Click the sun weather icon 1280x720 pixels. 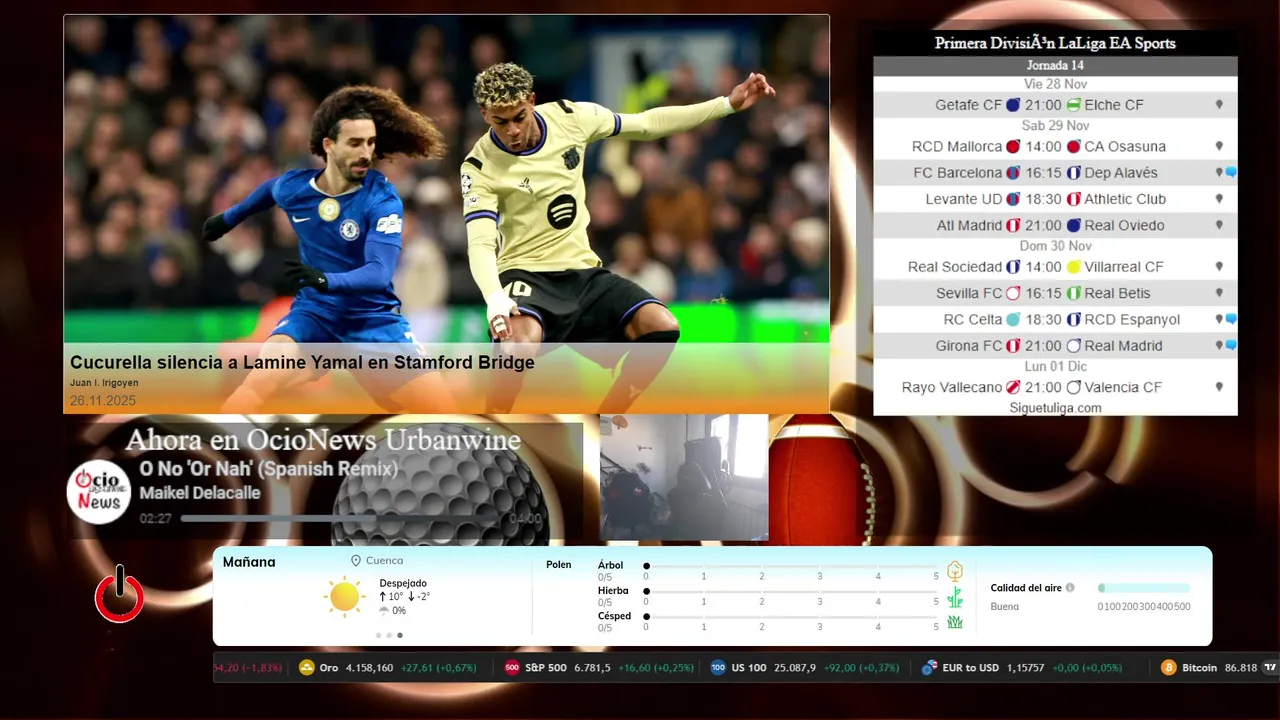click(344, 596)
